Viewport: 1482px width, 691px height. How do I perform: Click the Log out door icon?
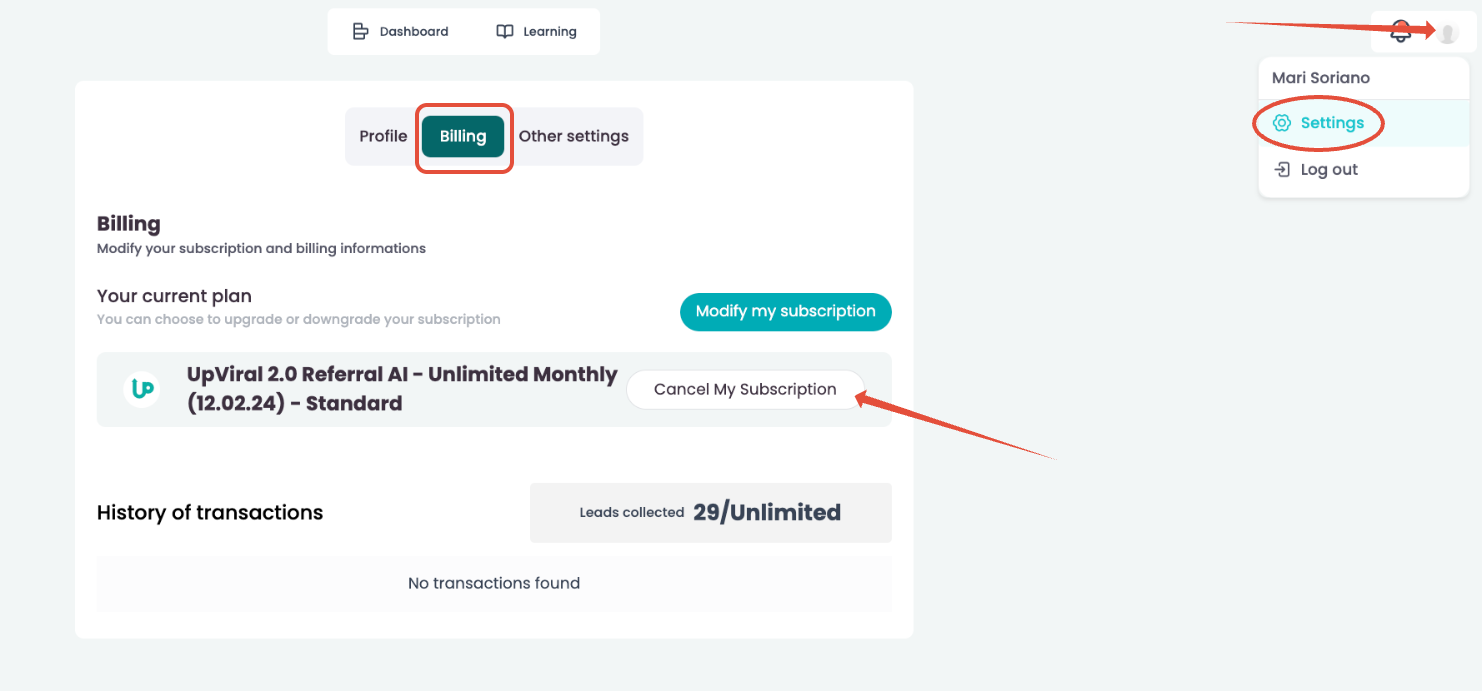point(1282,170)
